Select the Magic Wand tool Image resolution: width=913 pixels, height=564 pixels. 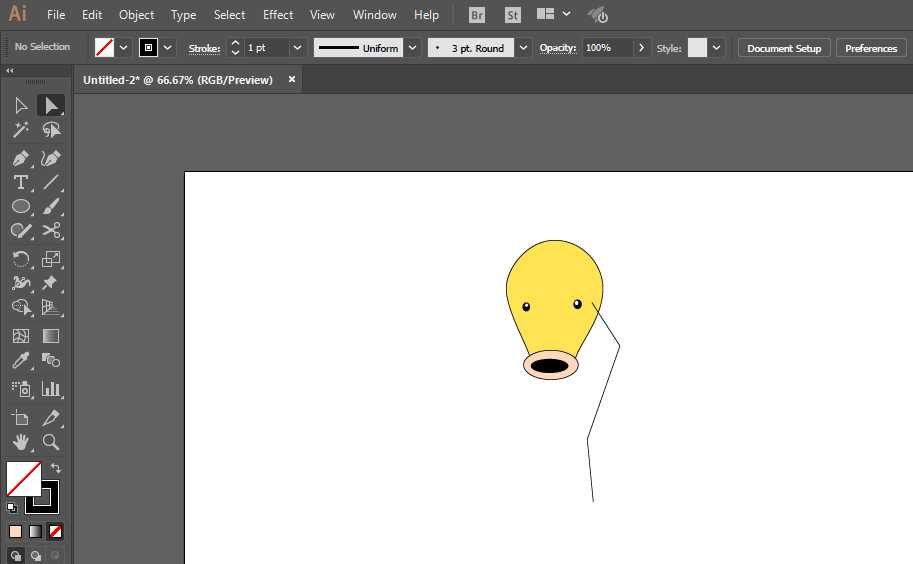(x=20, y=130)
